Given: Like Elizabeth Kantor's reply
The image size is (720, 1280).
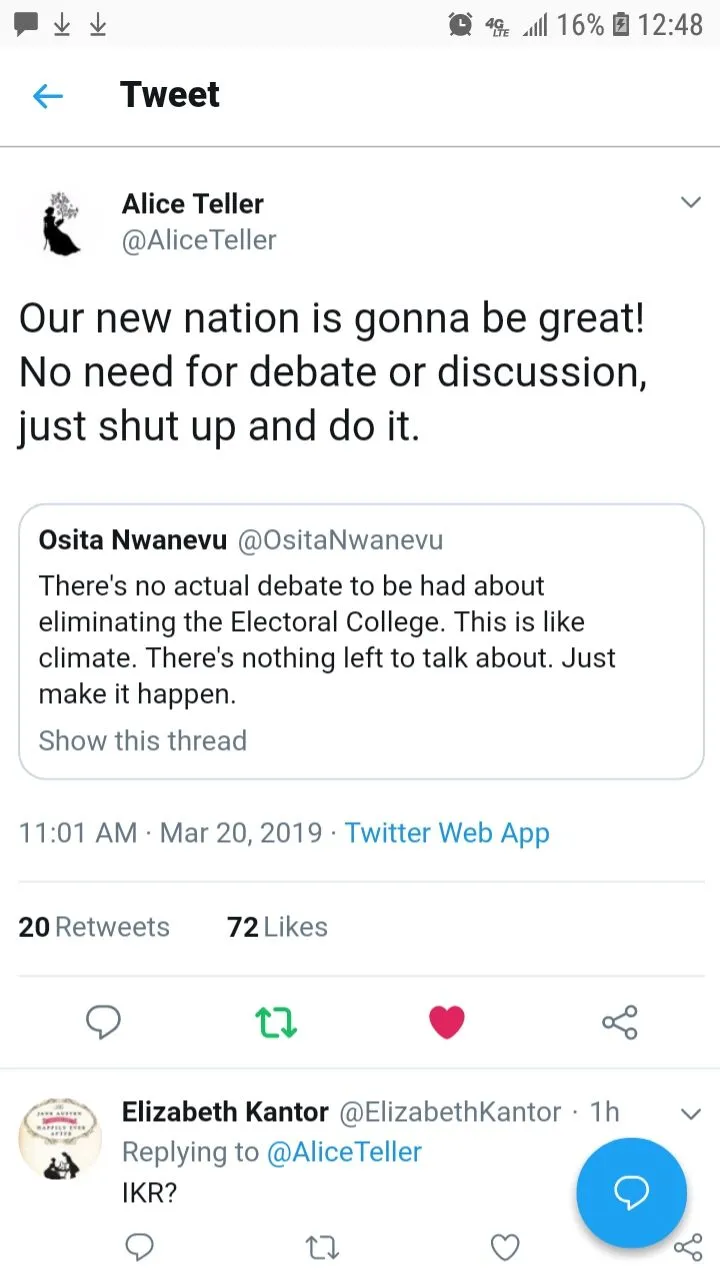Looking at the screenshot, I should point(505,1246).
